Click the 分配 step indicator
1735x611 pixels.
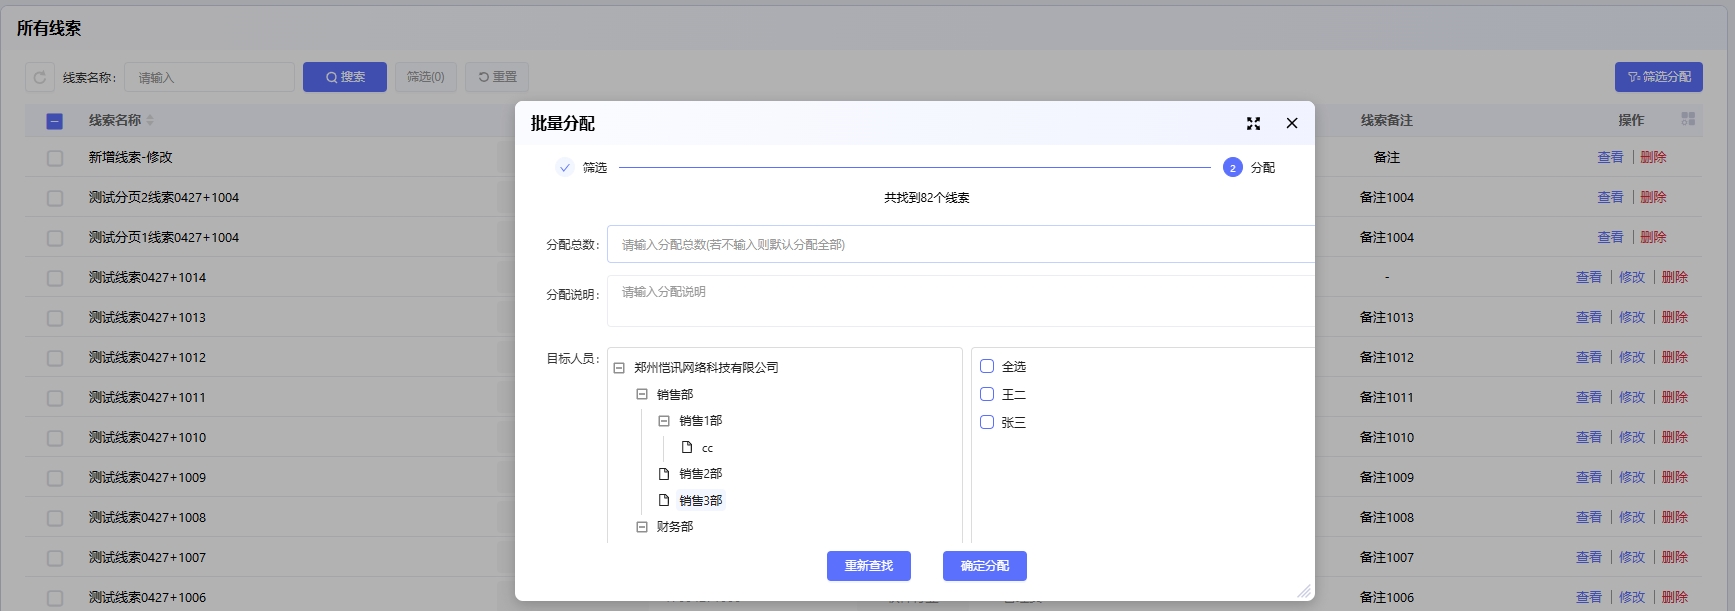click(x=1233, y=168)
